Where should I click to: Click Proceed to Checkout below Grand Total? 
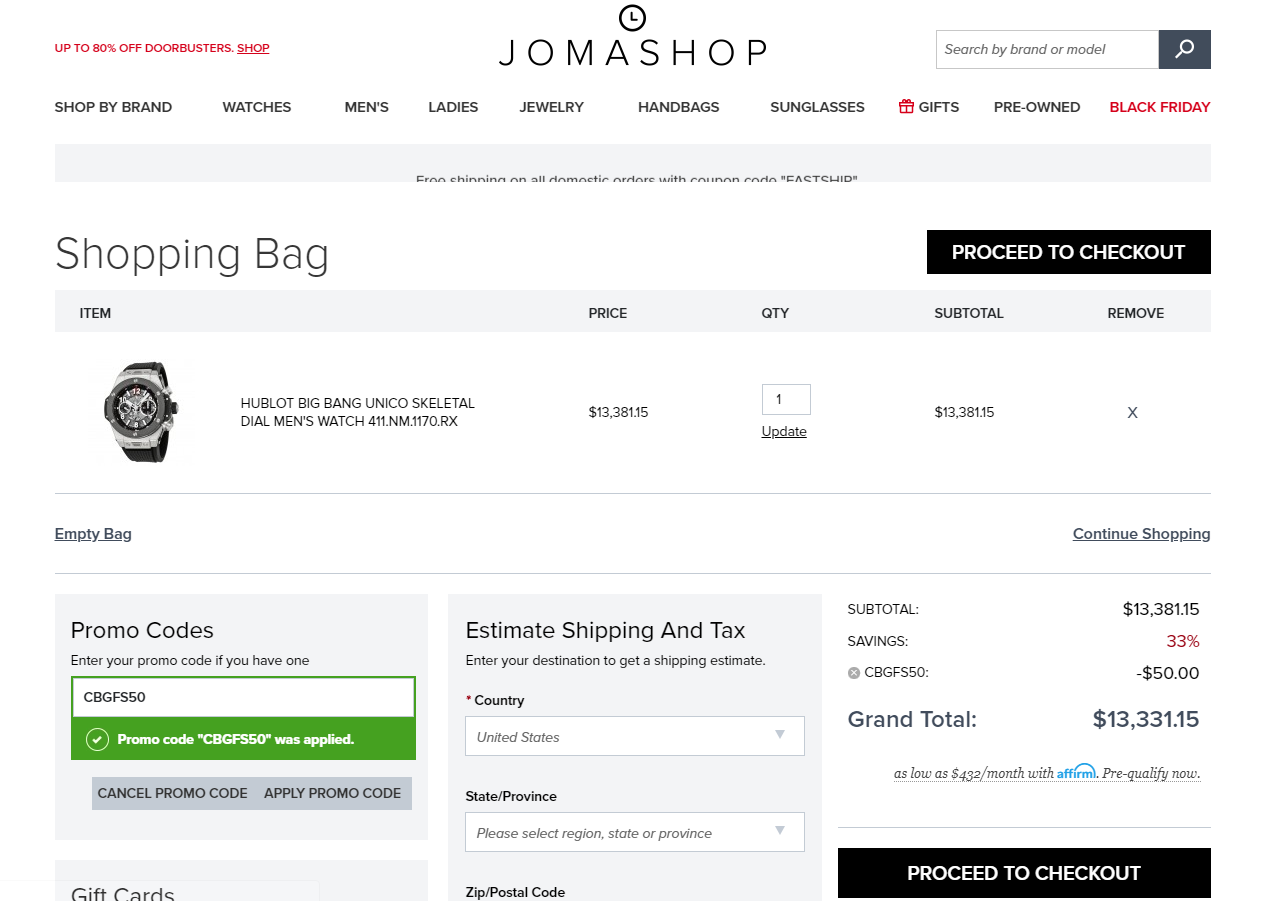click(x=1024, y=873)
